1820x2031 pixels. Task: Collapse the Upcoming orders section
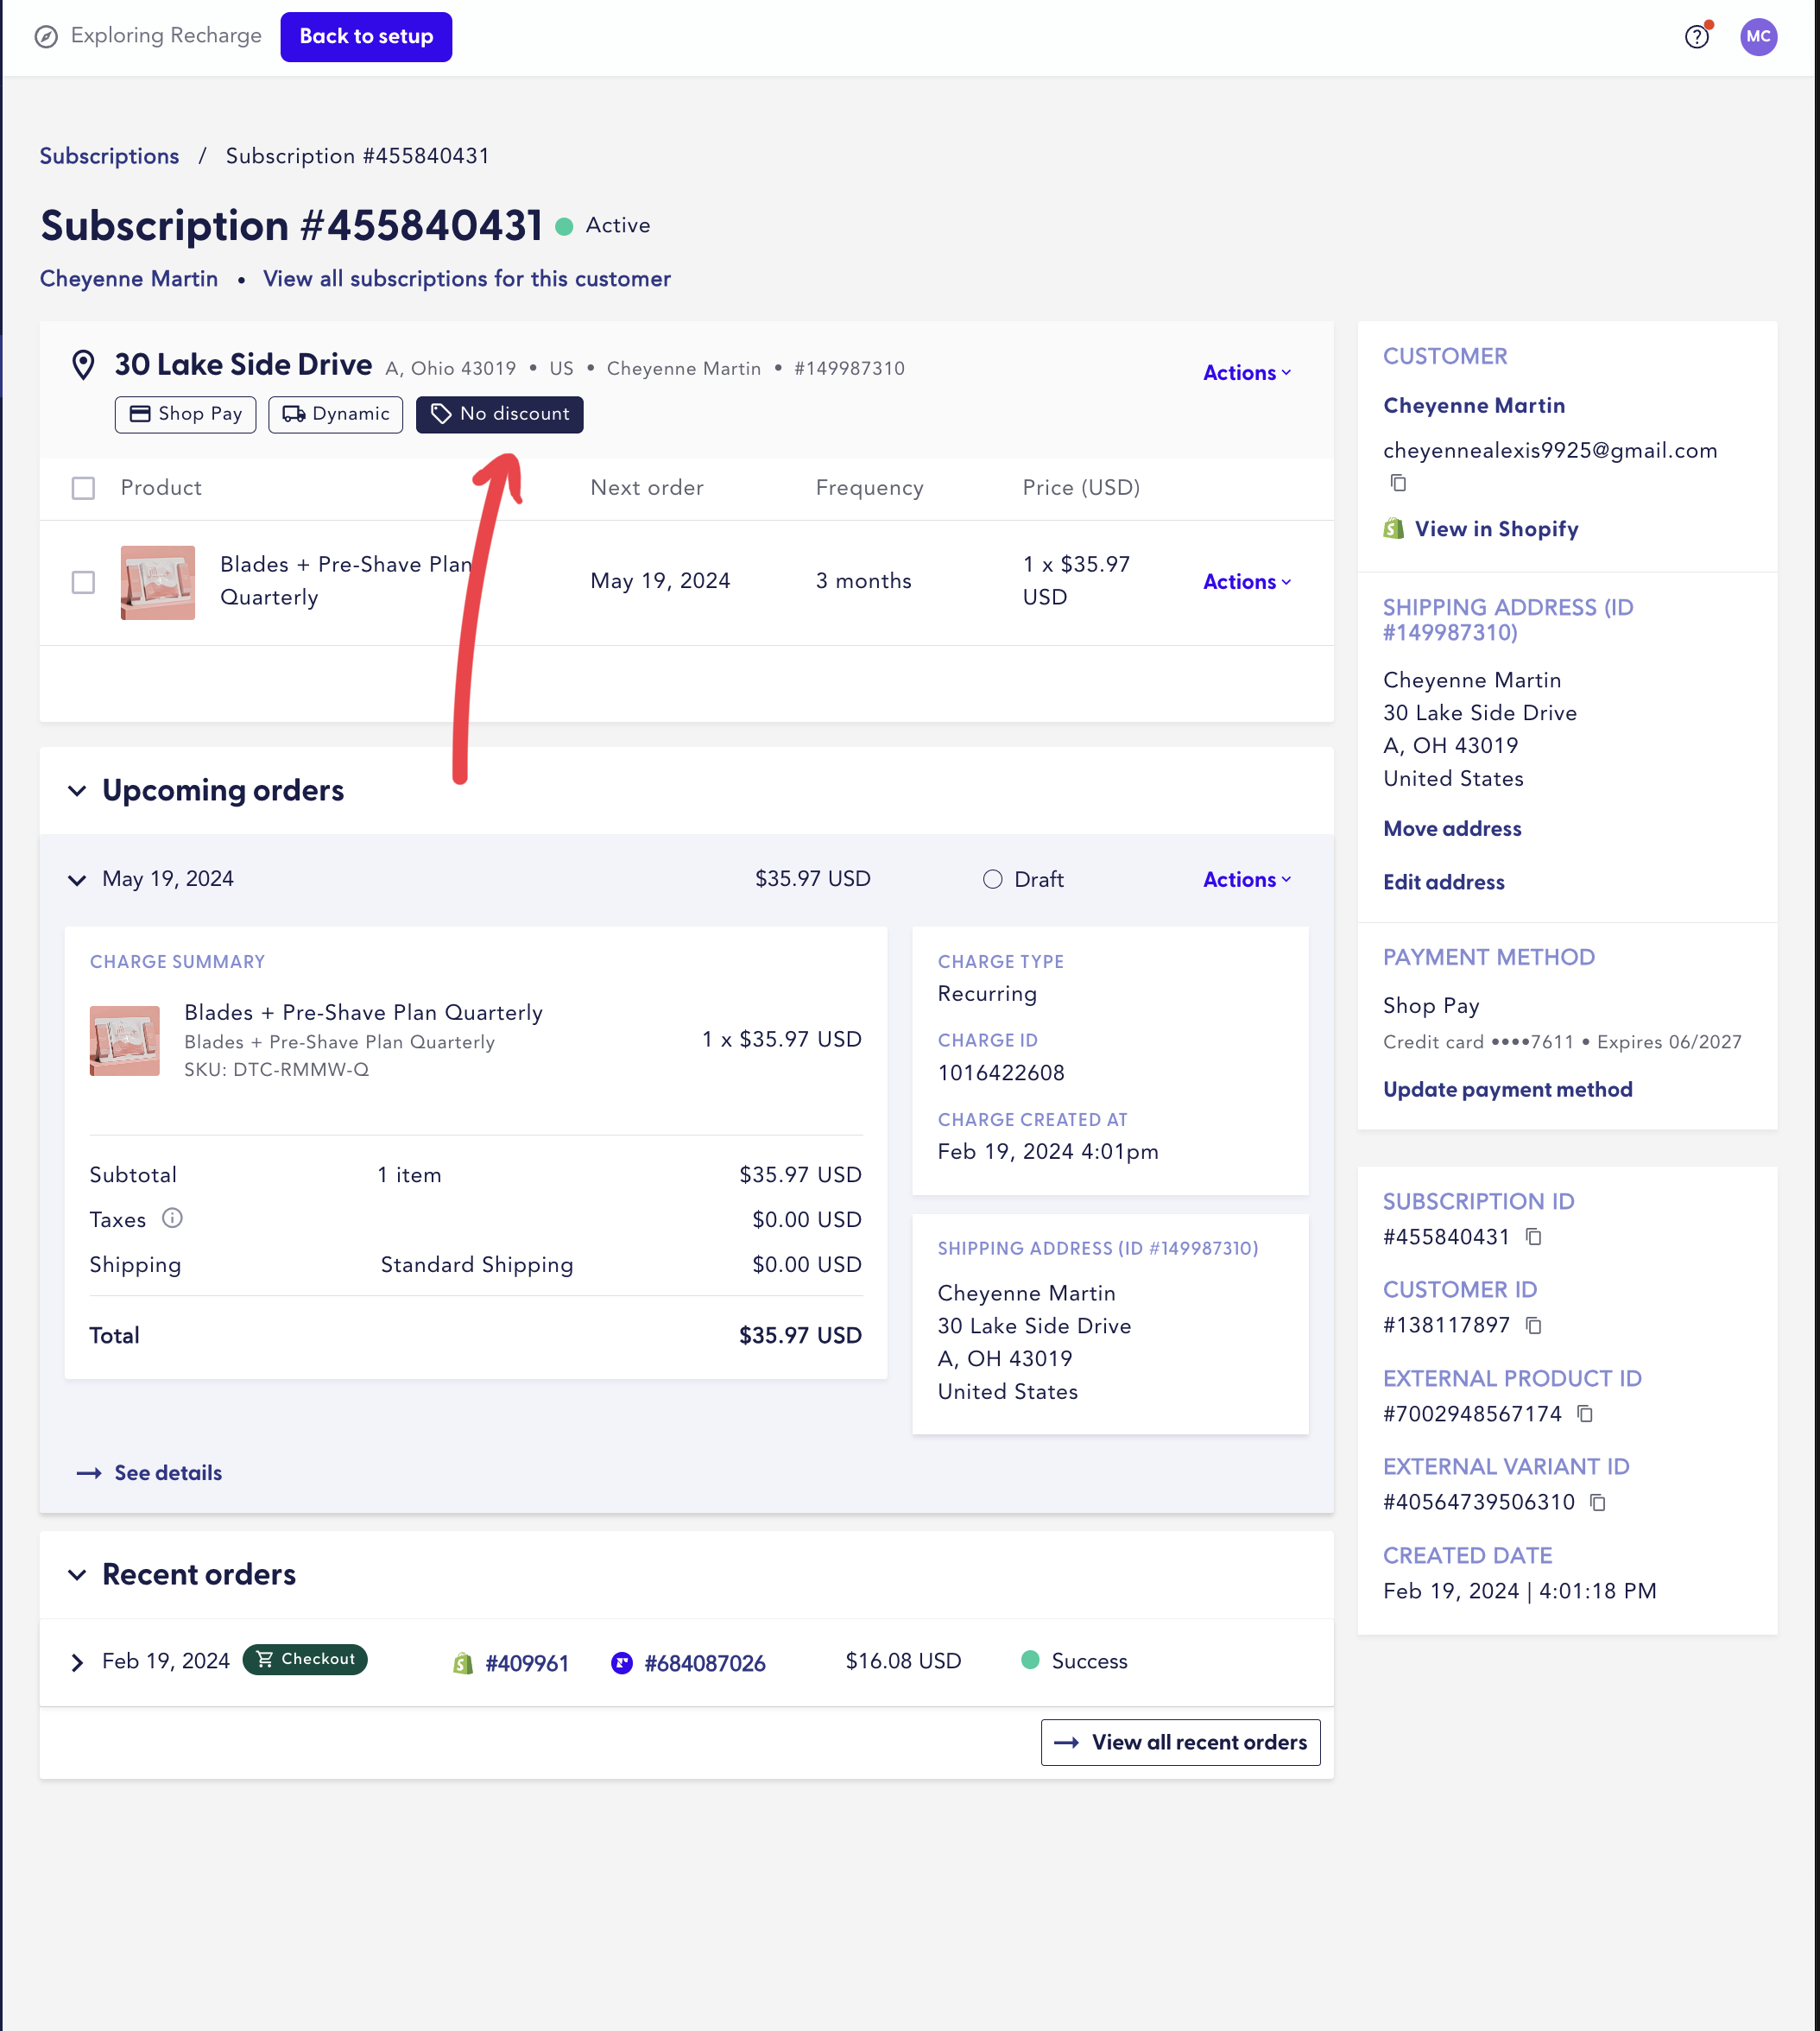tap(78, 790)
